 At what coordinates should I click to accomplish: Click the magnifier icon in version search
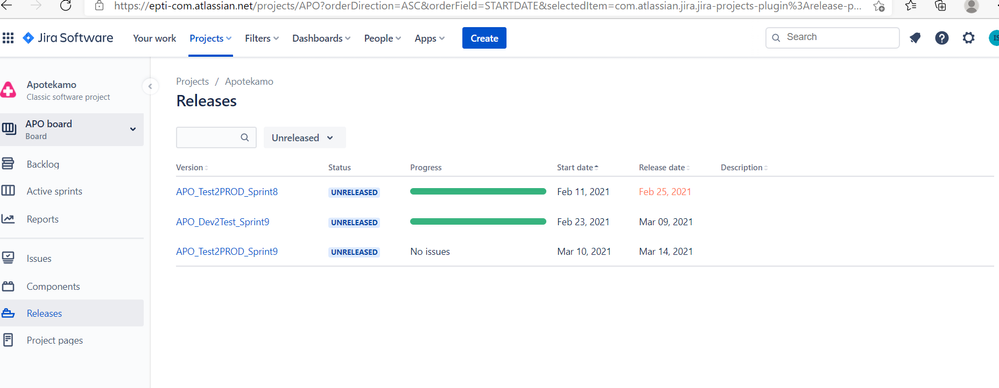click(245, 138)
